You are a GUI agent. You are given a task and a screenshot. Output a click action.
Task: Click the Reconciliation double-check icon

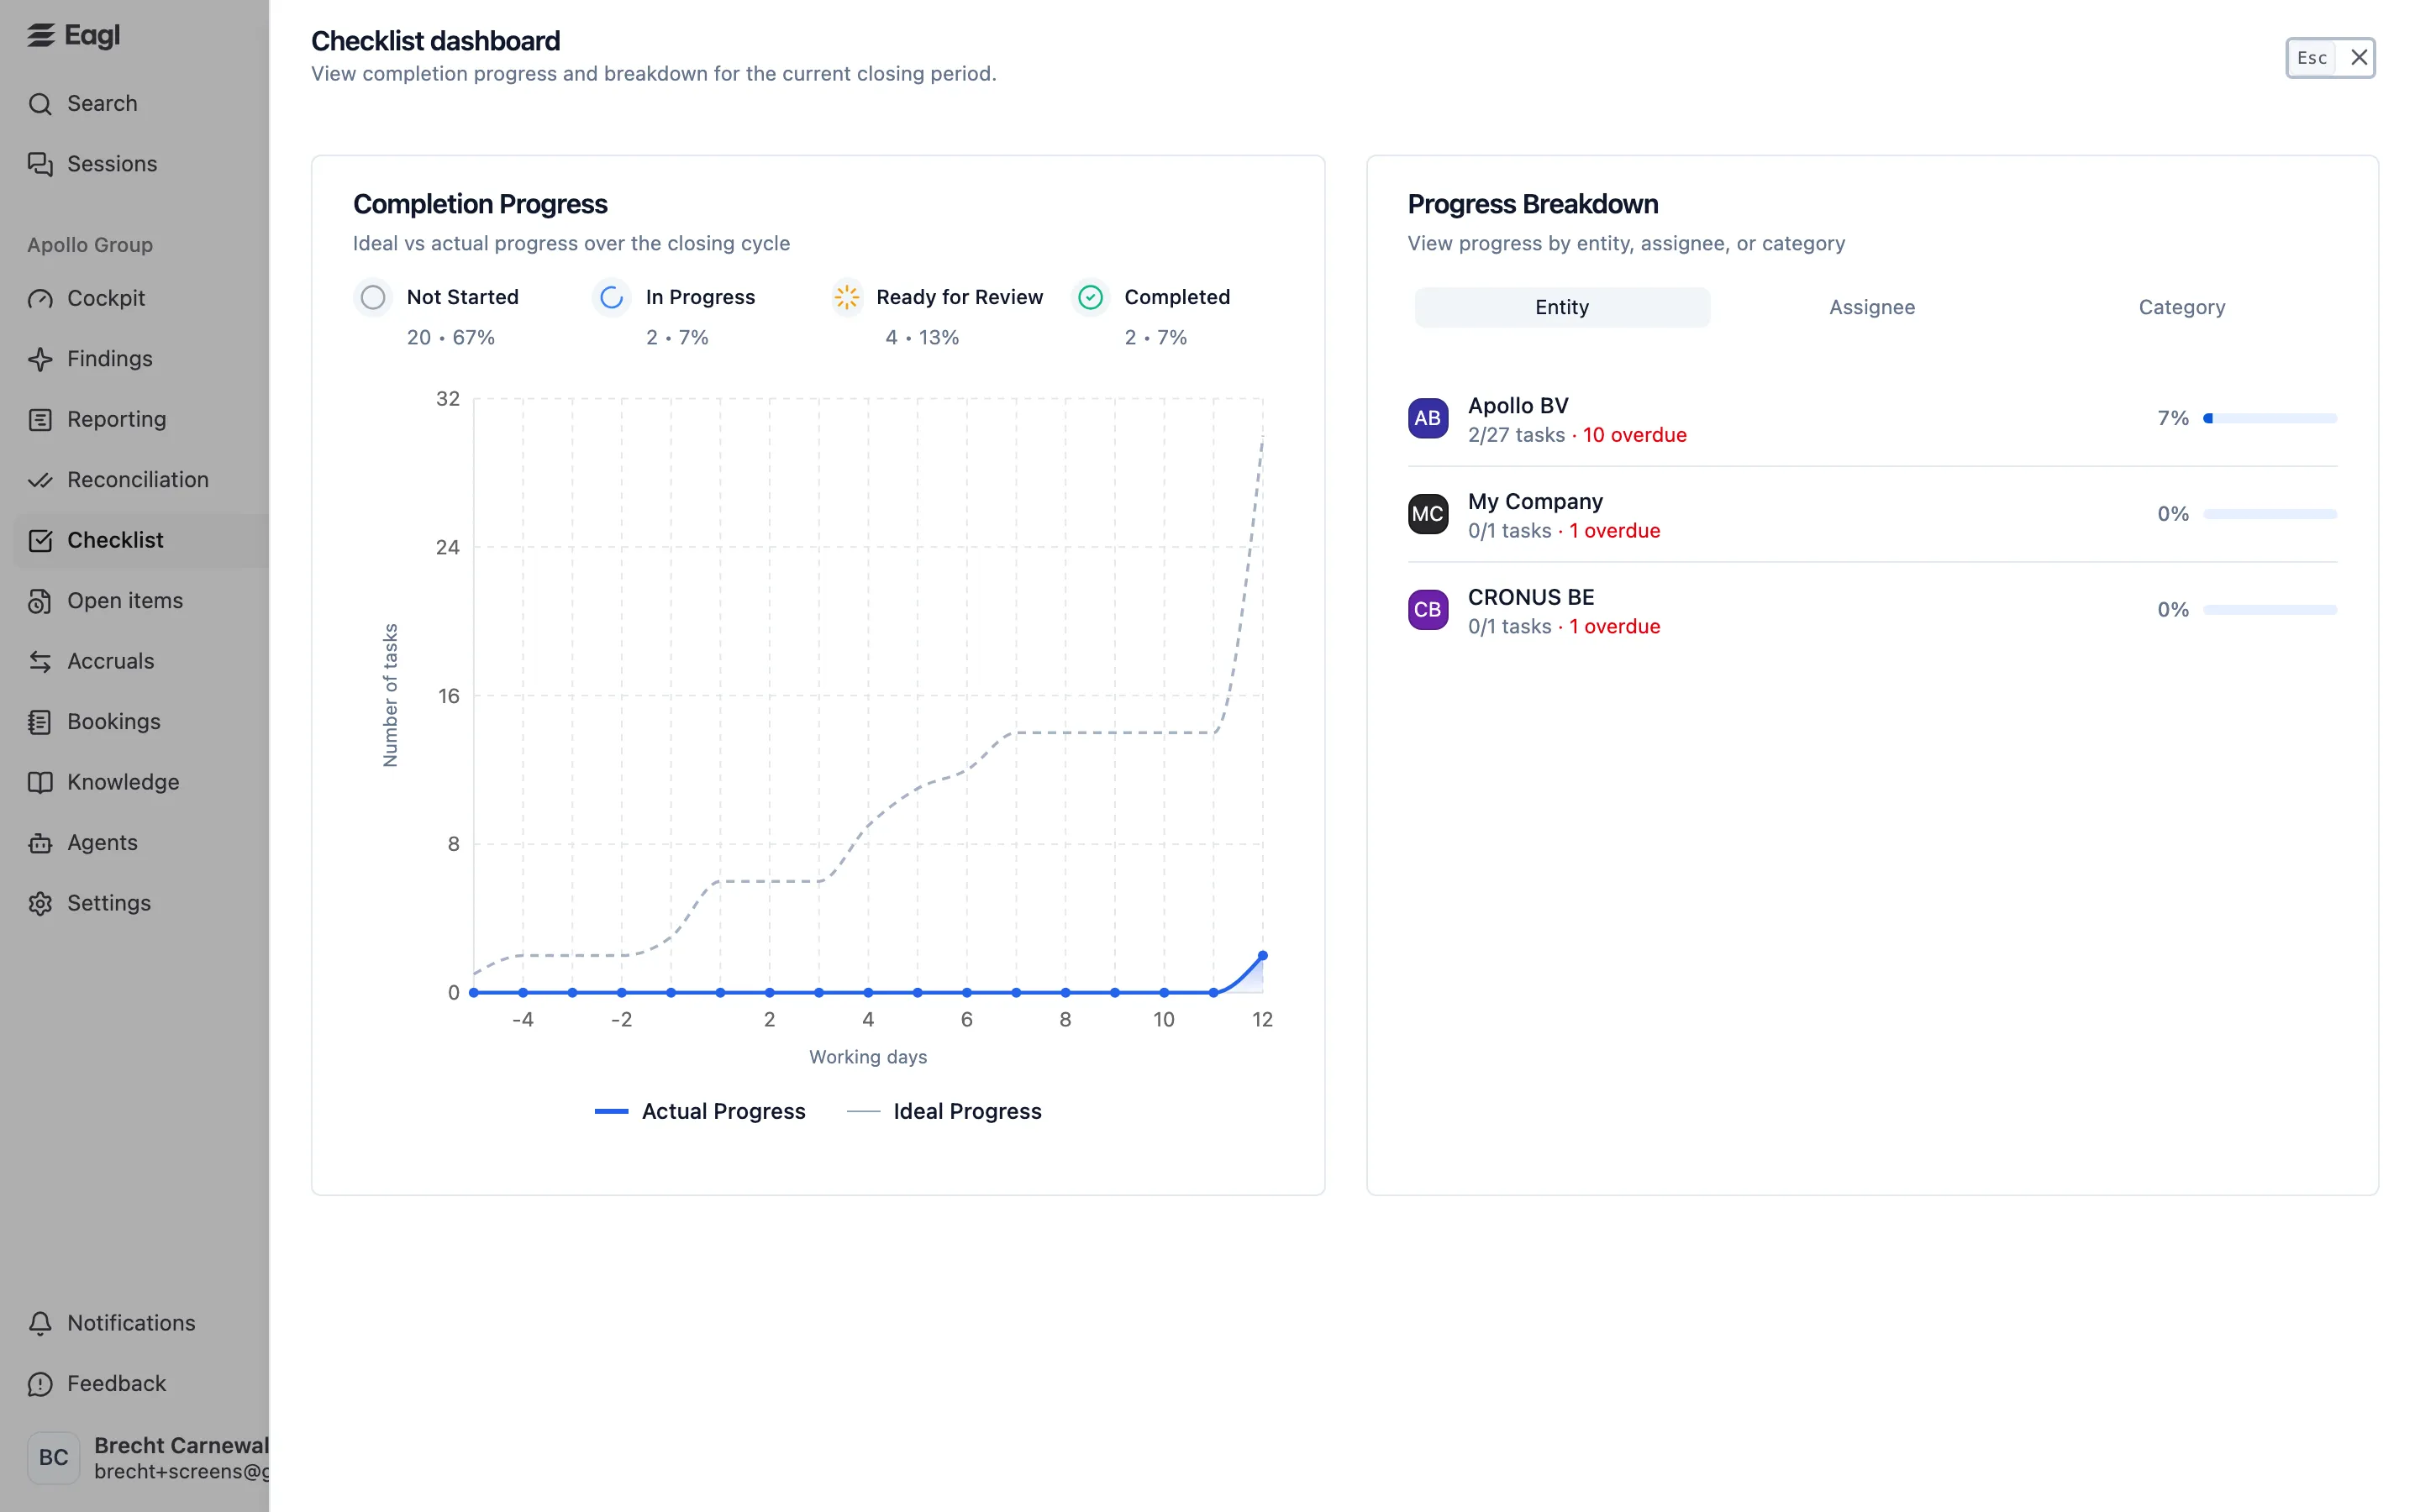tap(40, 480)
